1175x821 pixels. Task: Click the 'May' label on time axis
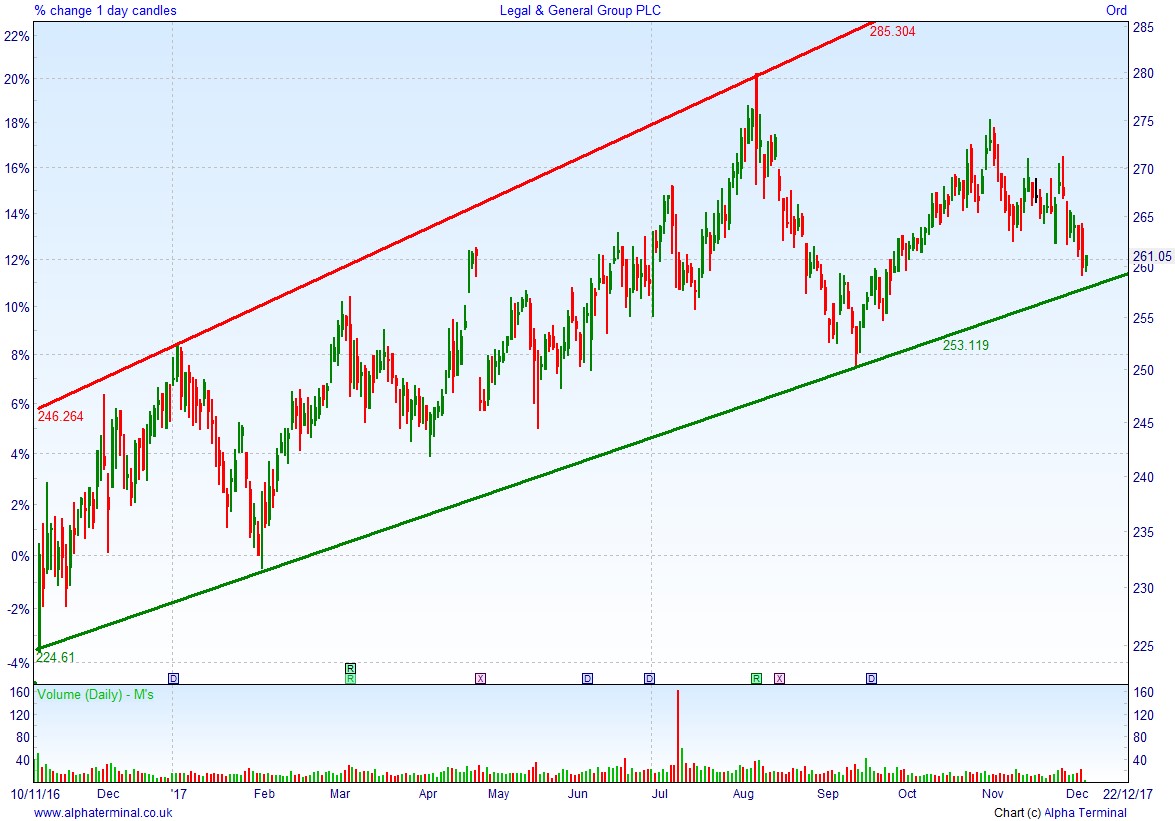pos(498,793)
